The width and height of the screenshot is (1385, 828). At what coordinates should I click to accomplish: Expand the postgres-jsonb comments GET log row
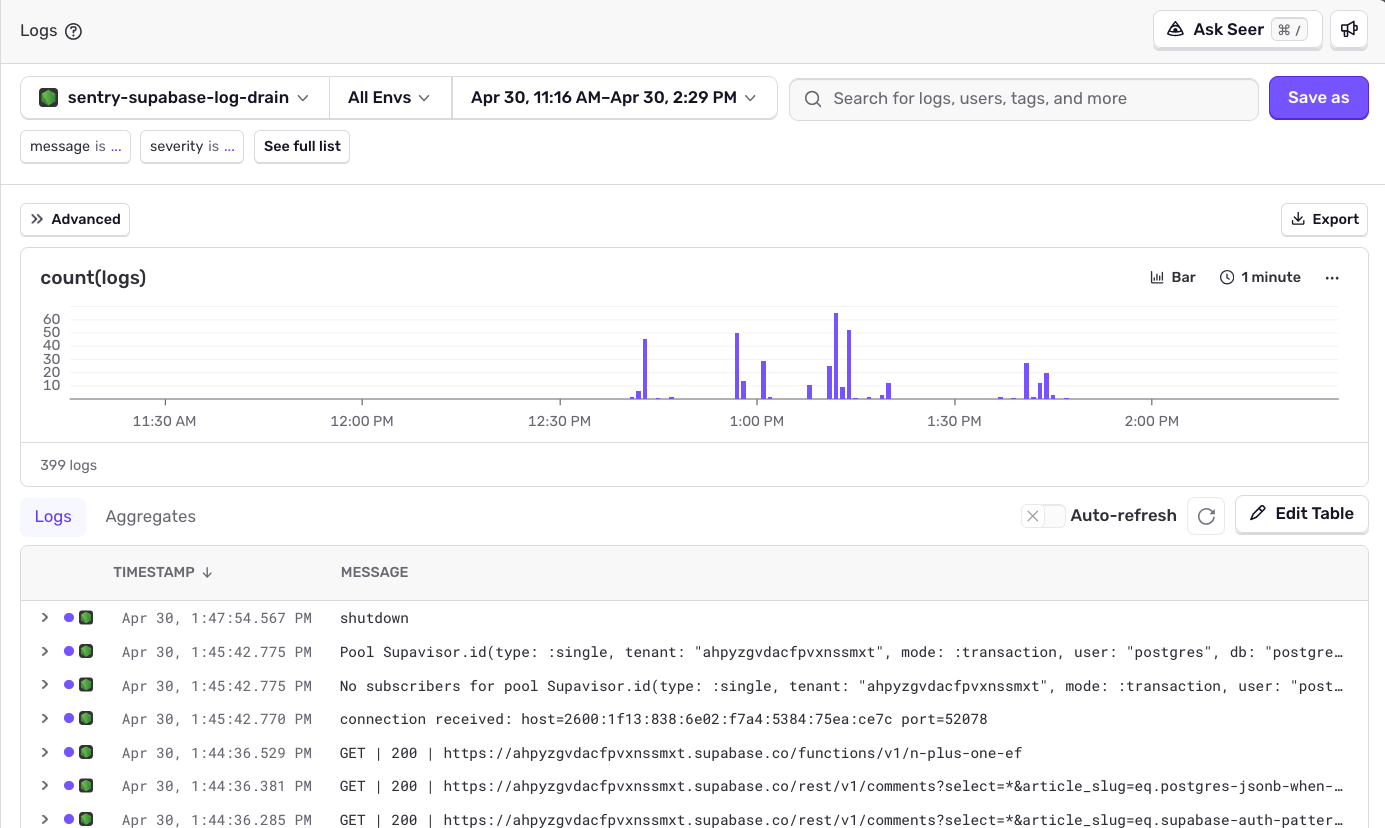pos(44,786)
